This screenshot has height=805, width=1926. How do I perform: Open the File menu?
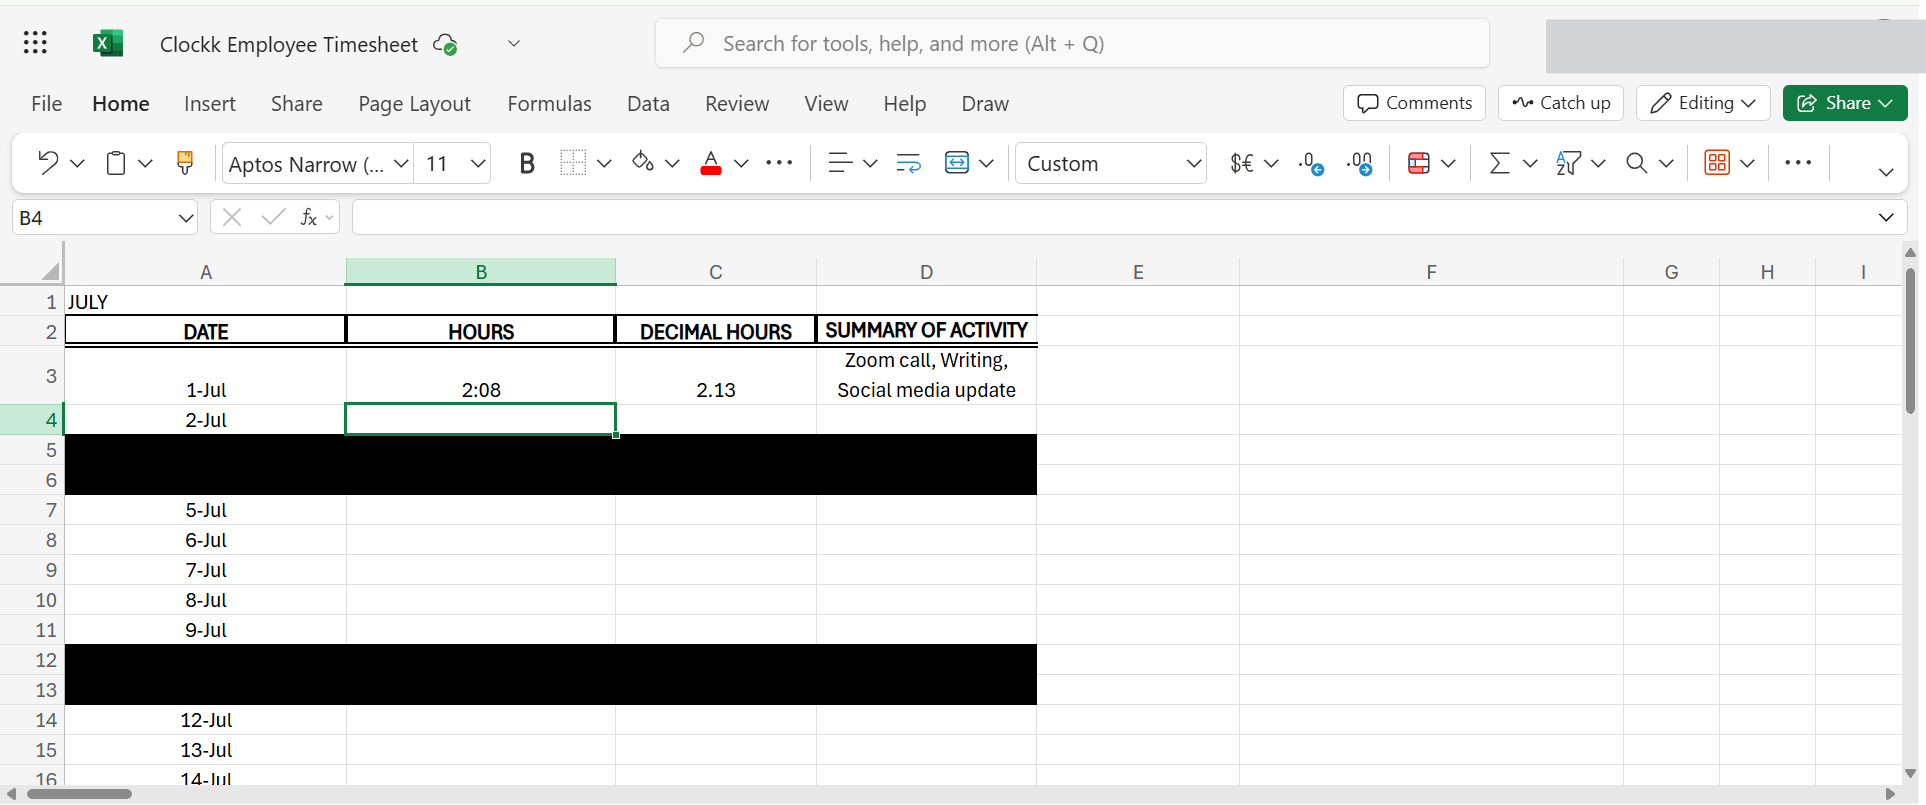tap(46, 104)
